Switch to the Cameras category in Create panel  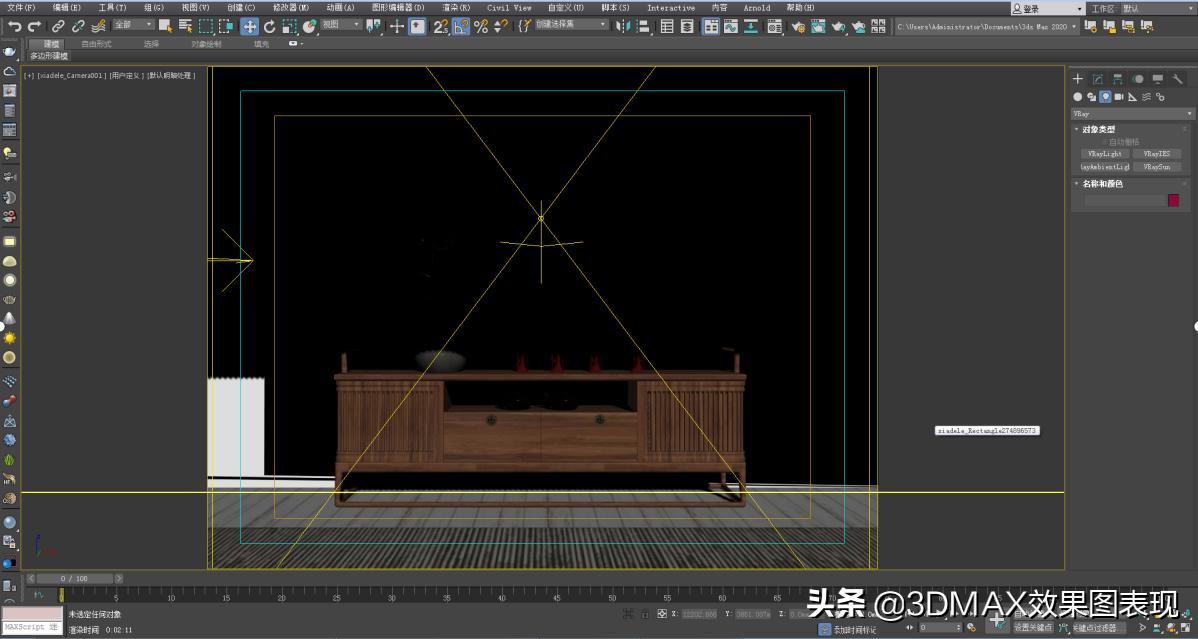[1118, 97]
